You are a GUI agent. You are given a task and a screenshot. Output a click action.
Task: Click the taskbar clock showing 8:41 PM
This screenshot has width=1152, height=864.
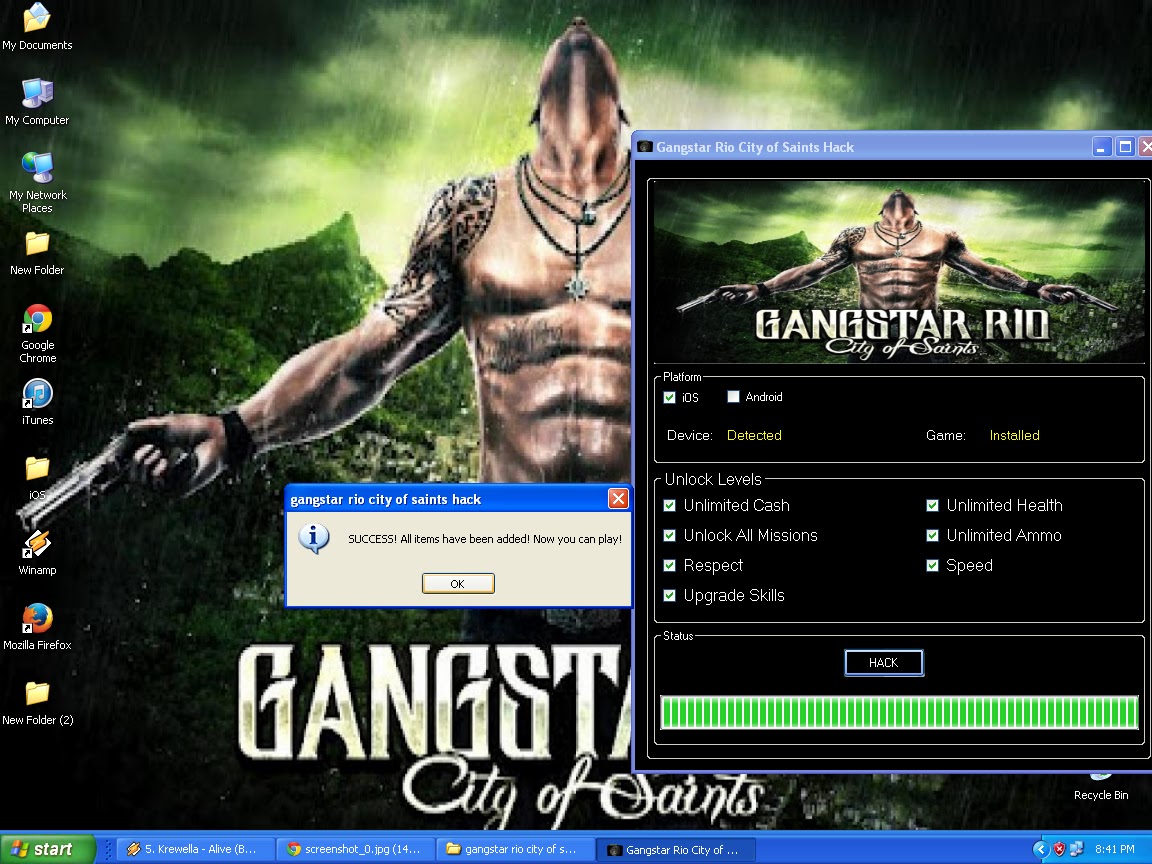coord(1115,849)
